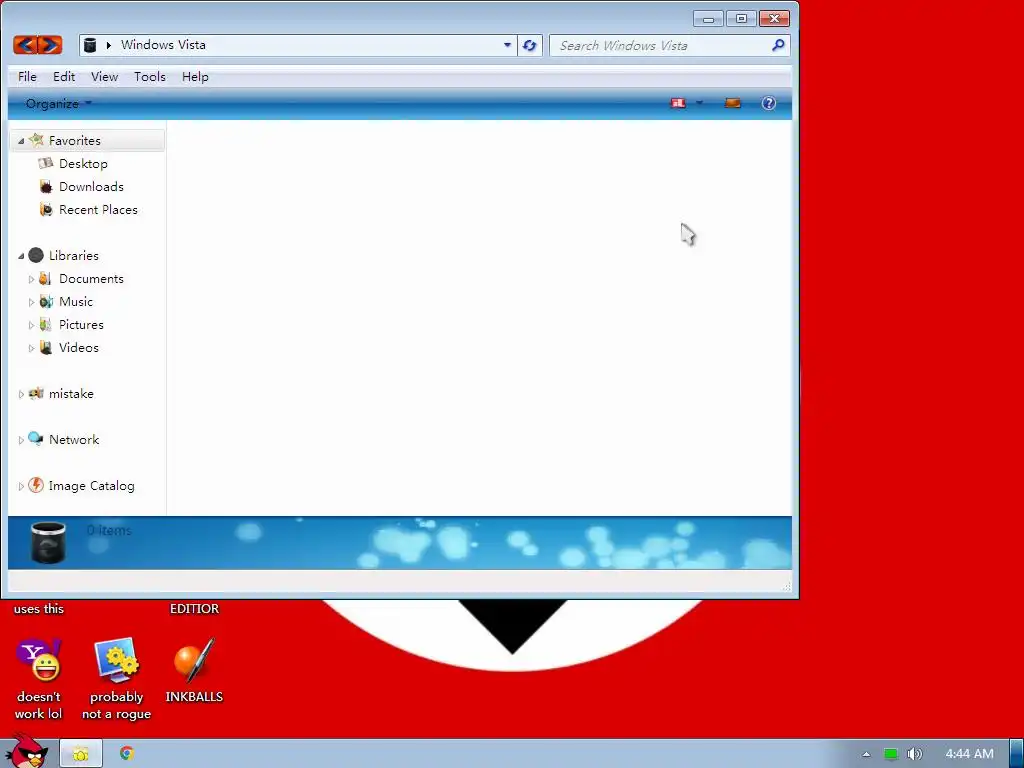
Task: Click the Desktop icon in Favorites
Action: [x=46, y=163]
